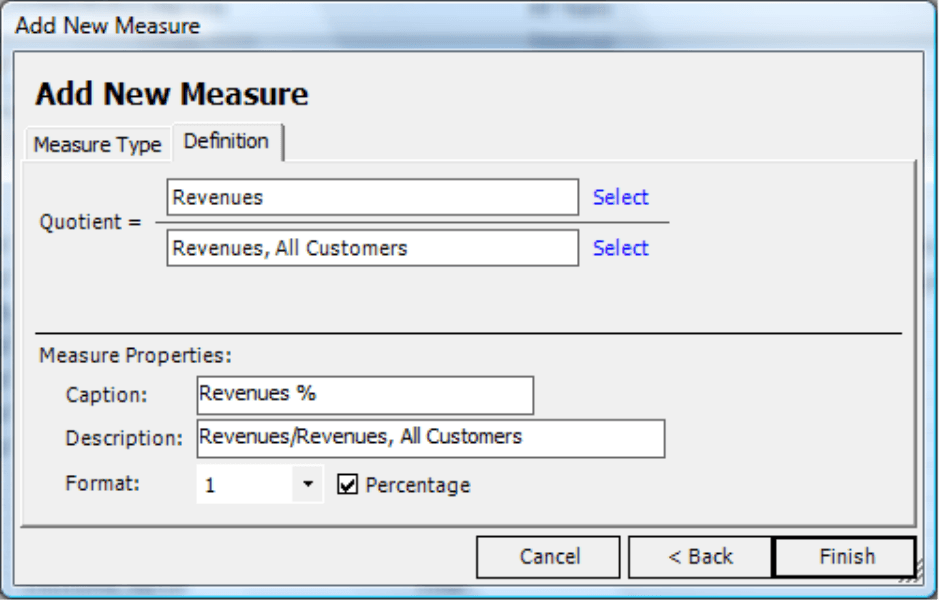939x600 pixels.
Task: Open Select link for the denominator
Action: (620, 248)
